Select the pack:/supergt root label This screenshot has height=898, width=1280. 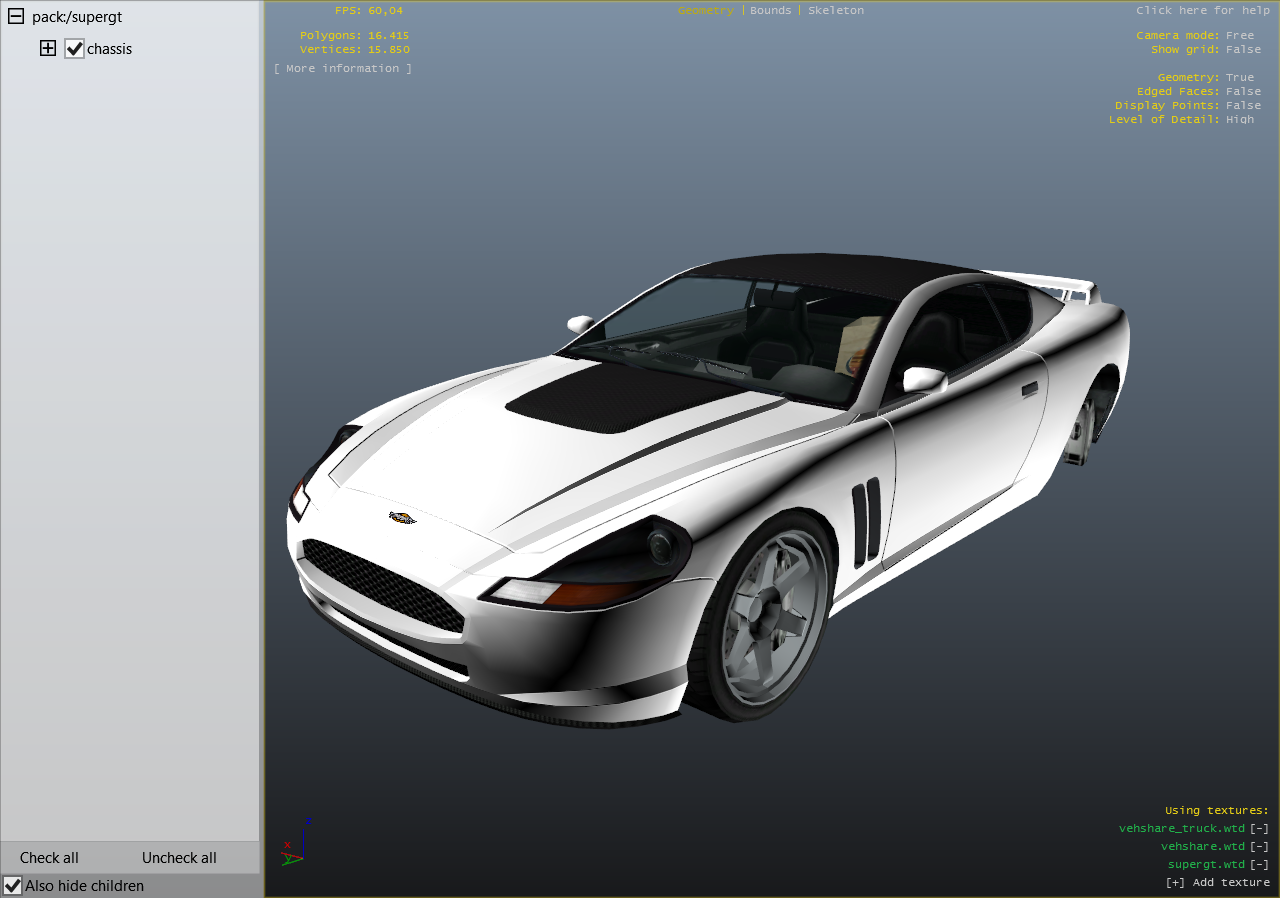77,17
